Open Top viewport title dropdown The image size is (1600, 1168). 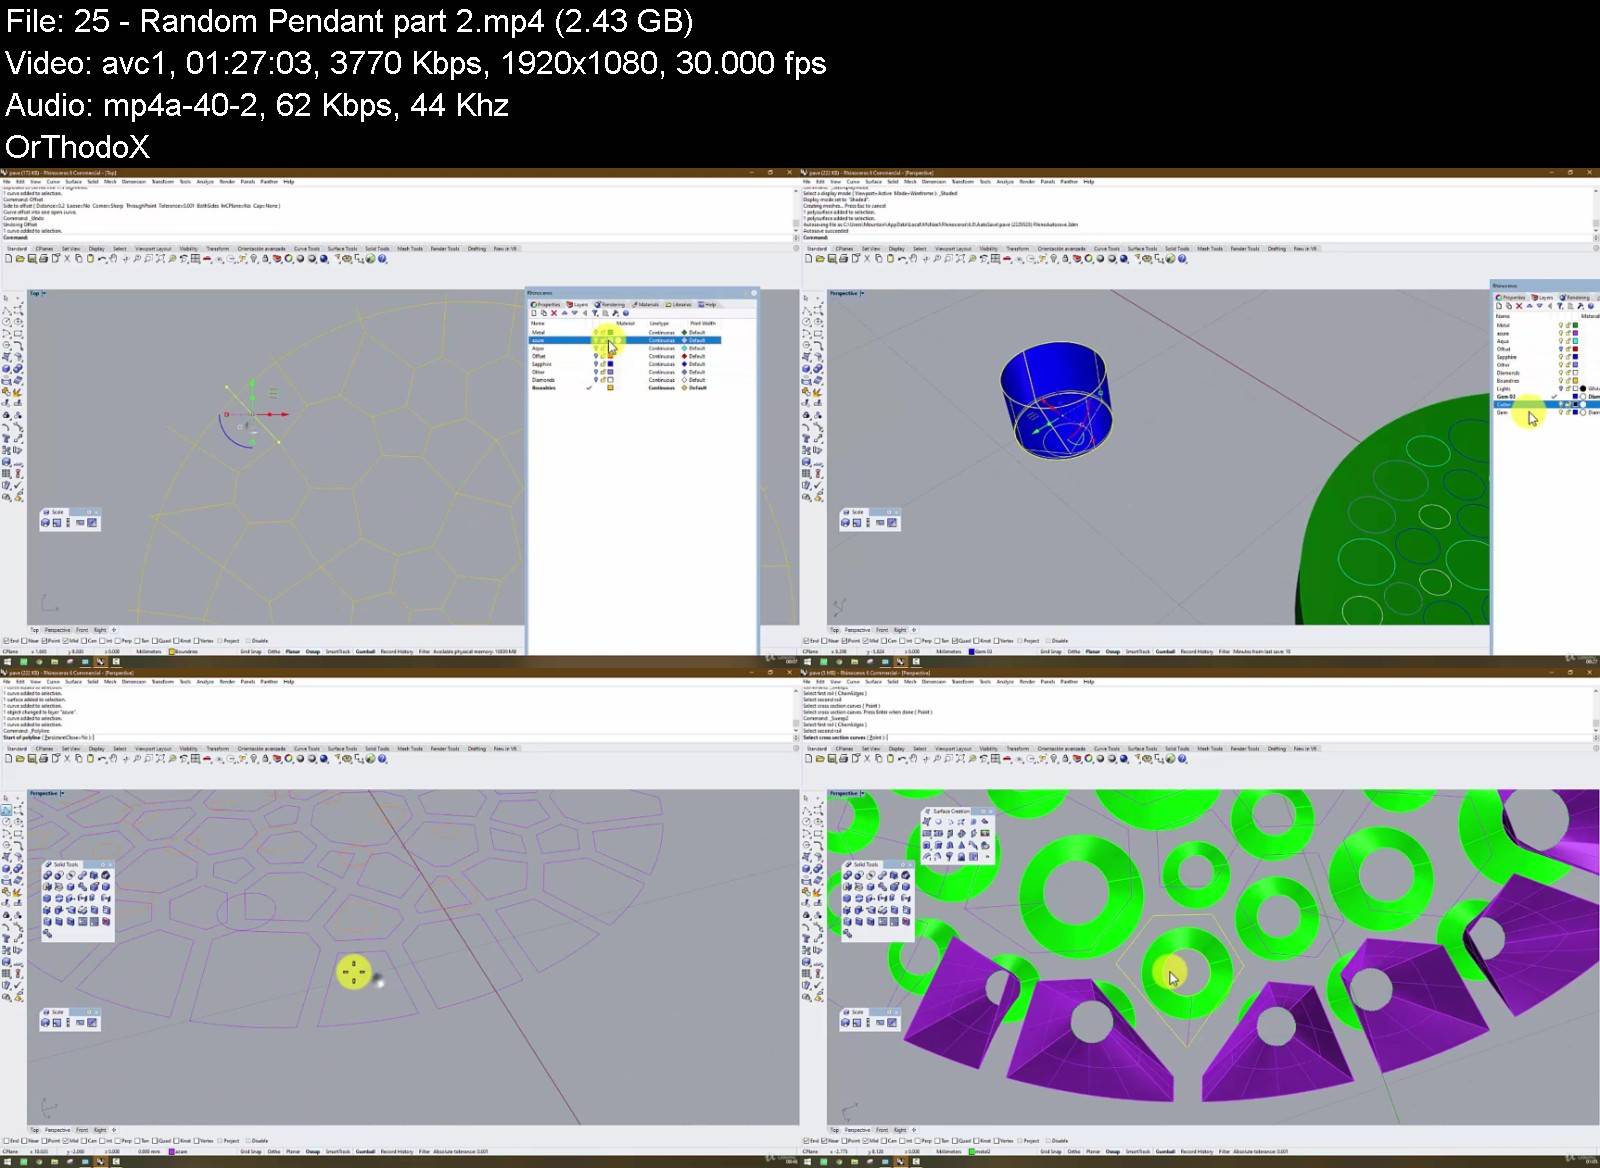44,293
